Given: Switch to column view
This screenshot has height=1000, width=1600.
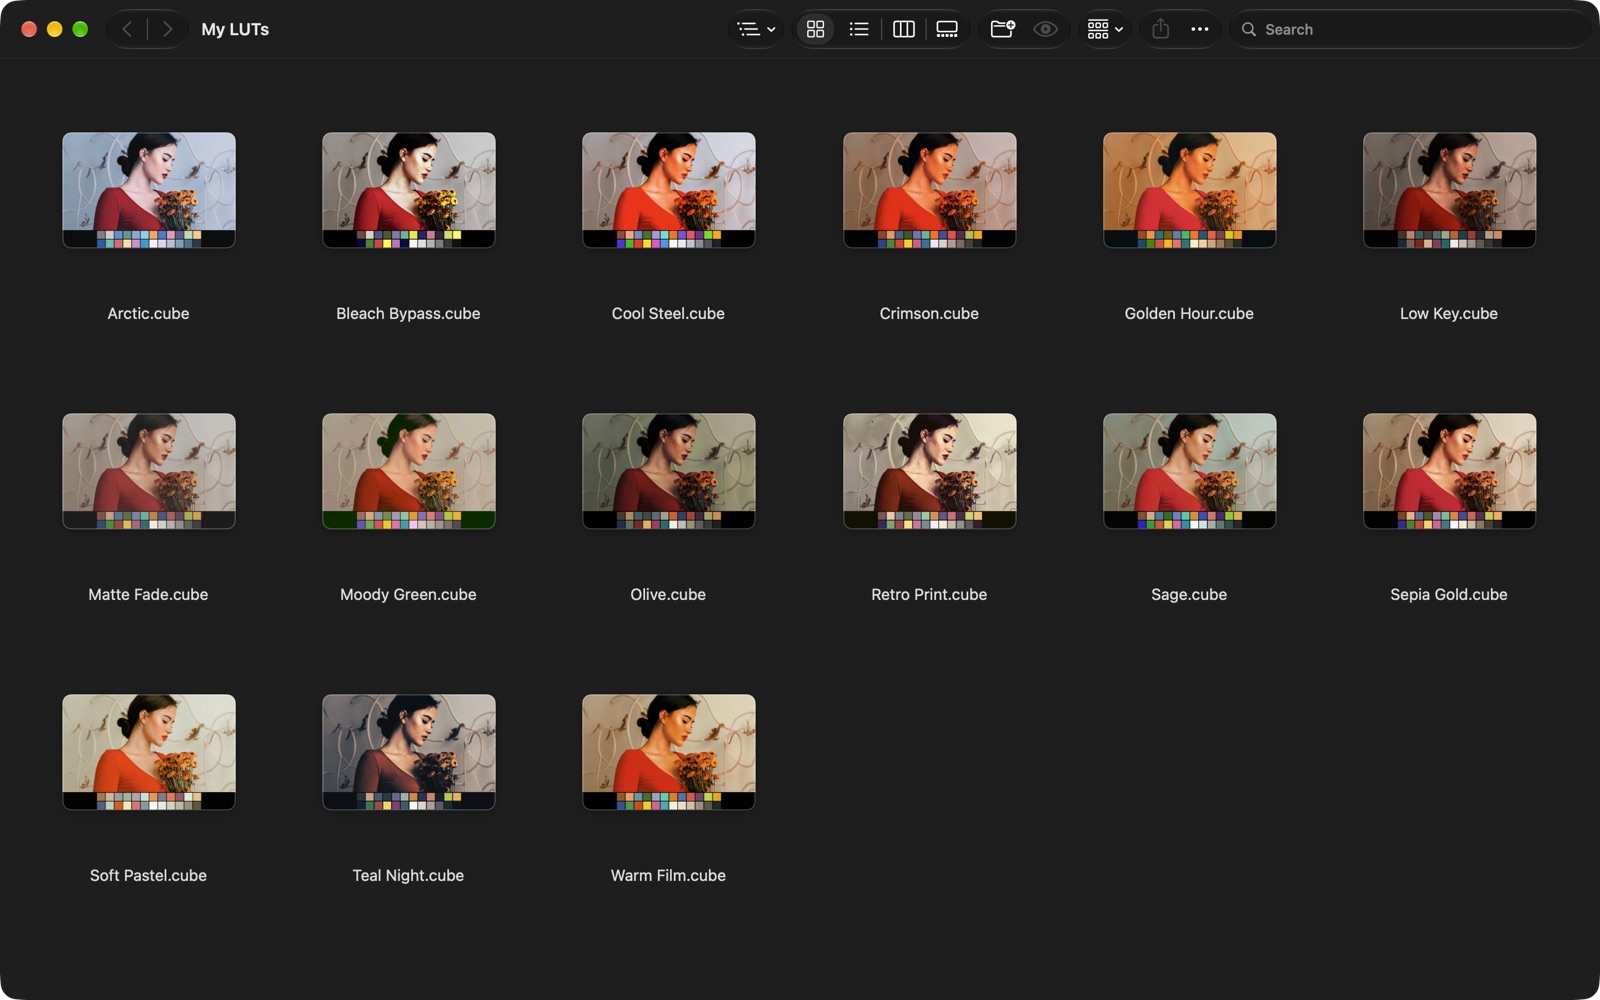Looking at the screenshot, I should point(903,29).
